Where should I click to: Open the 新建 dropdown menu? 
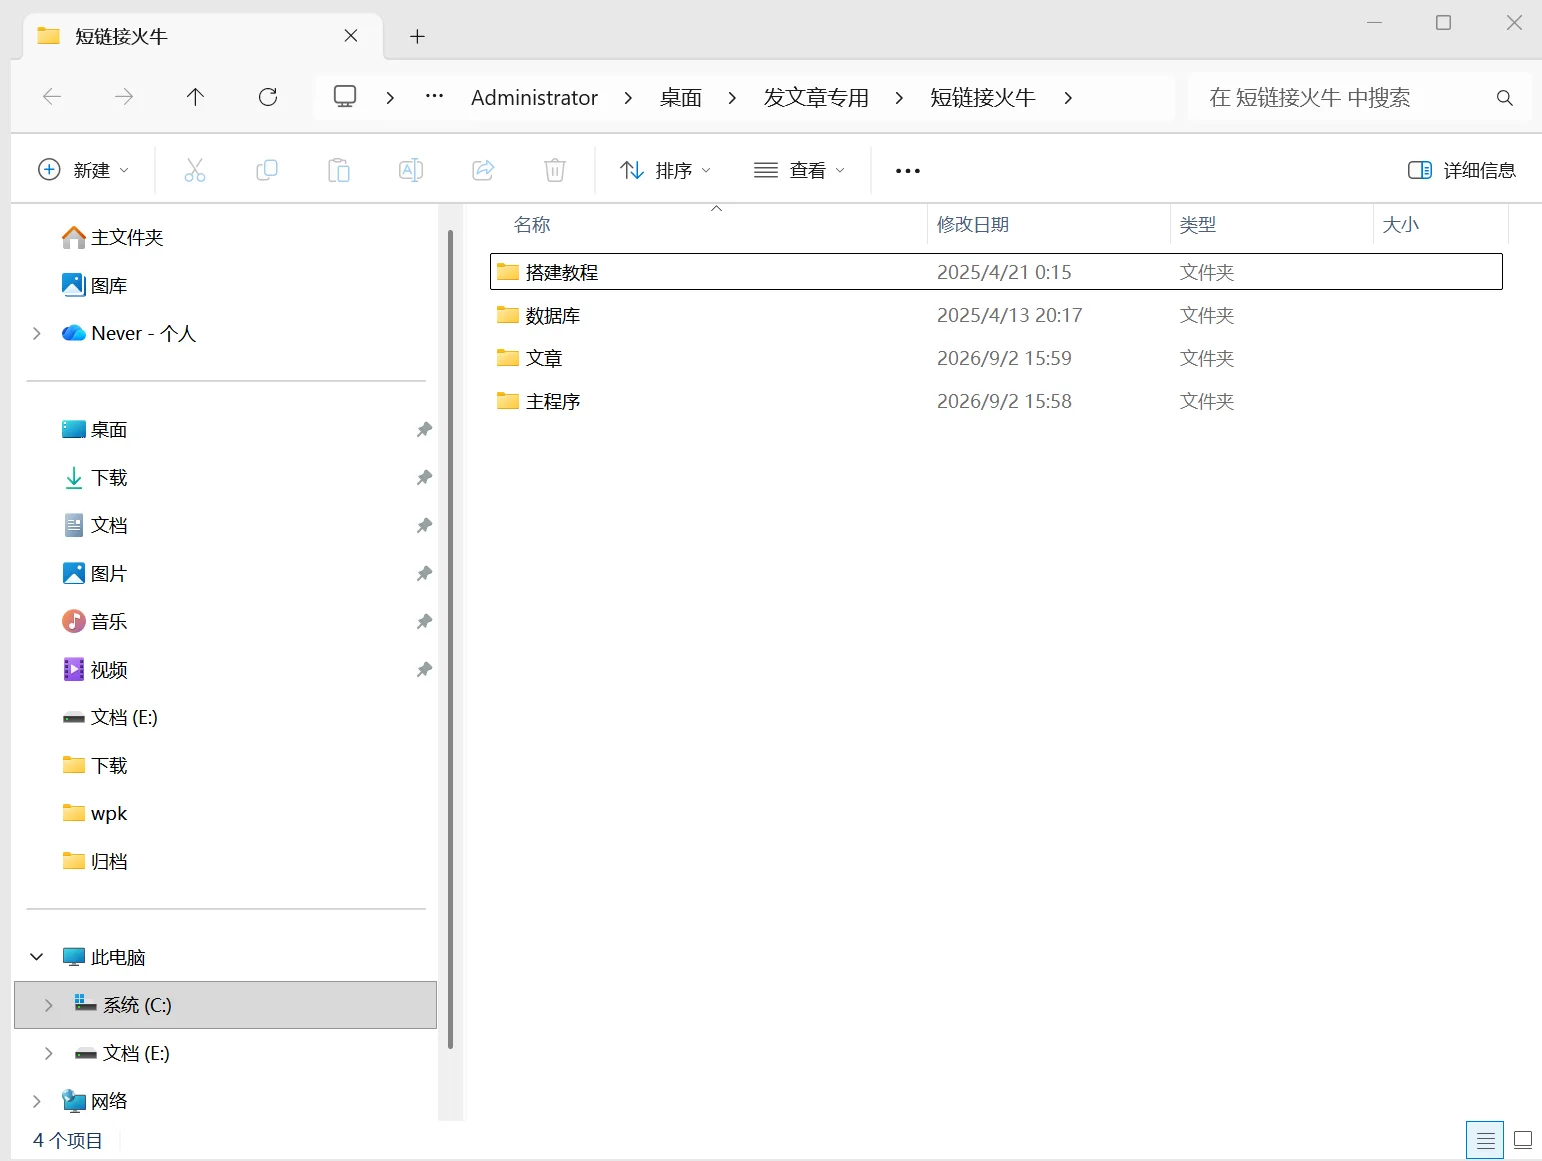(x=83, y=170)
